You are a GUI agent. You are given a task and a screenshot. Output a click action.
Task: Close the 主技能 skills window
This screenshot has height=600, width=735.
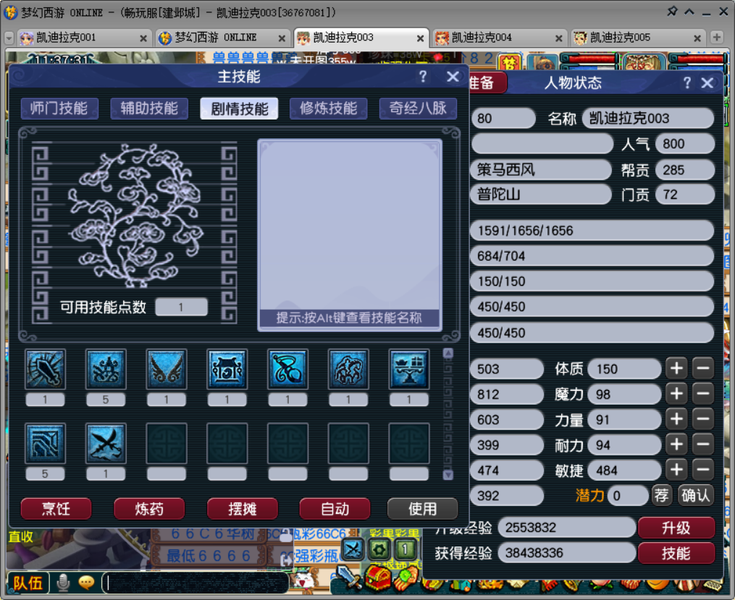[x=453, y=76]
